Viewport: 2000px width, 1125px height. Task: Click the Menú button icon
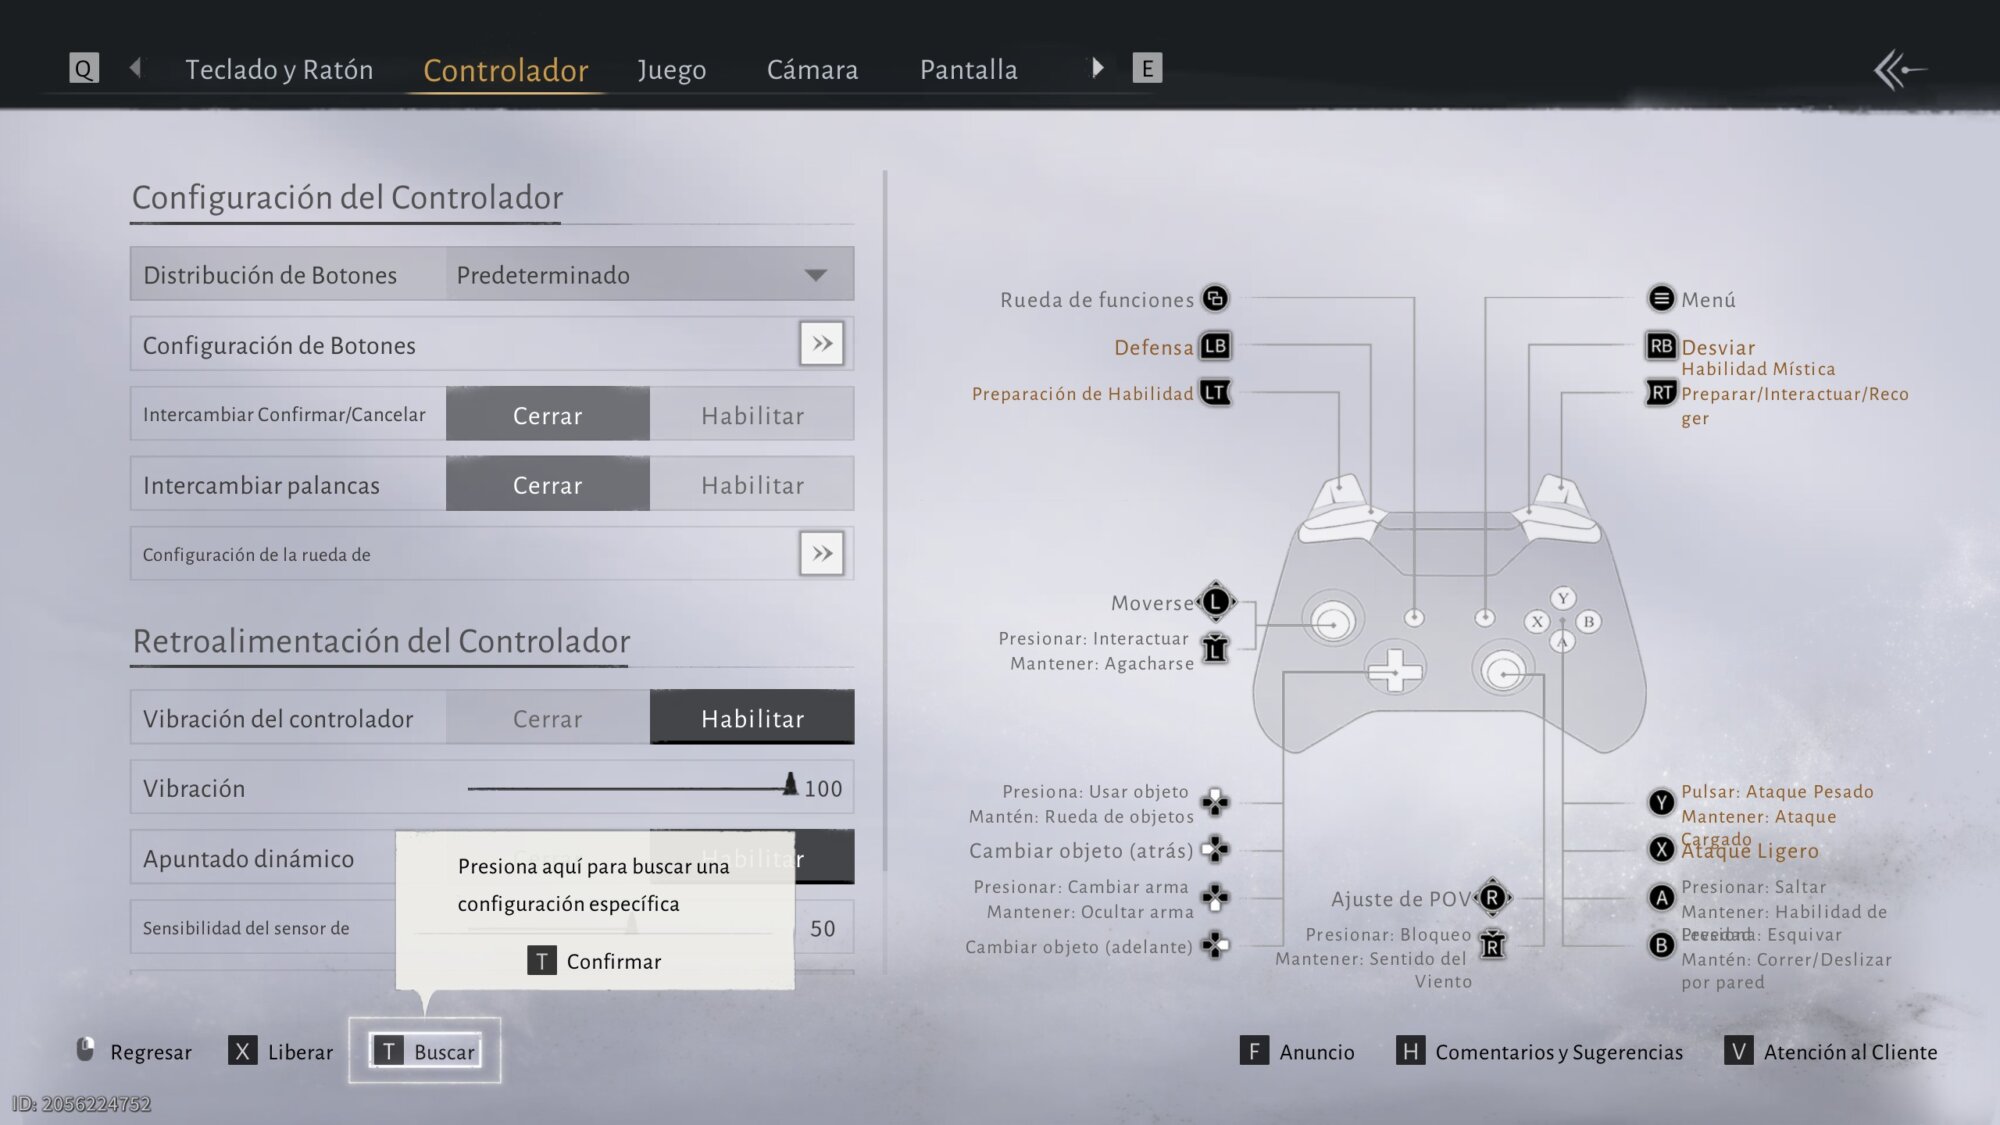[x=1661, y=298]
